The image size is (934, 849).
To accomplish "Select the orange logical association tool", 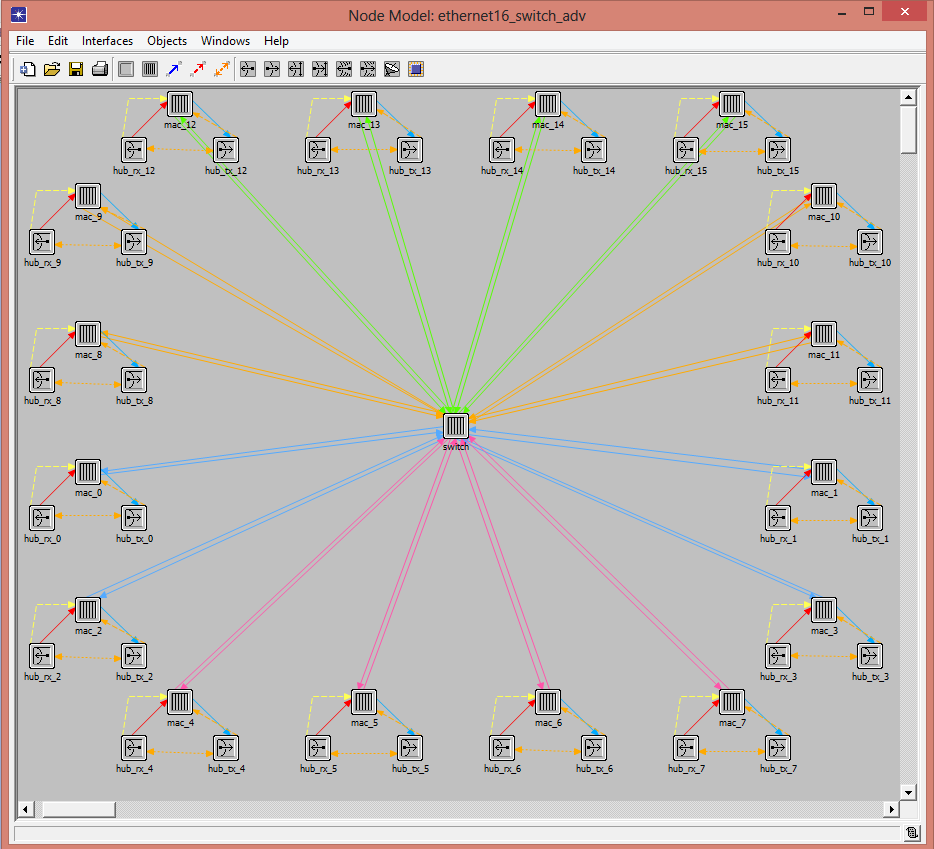I will (x=222, y=69).
